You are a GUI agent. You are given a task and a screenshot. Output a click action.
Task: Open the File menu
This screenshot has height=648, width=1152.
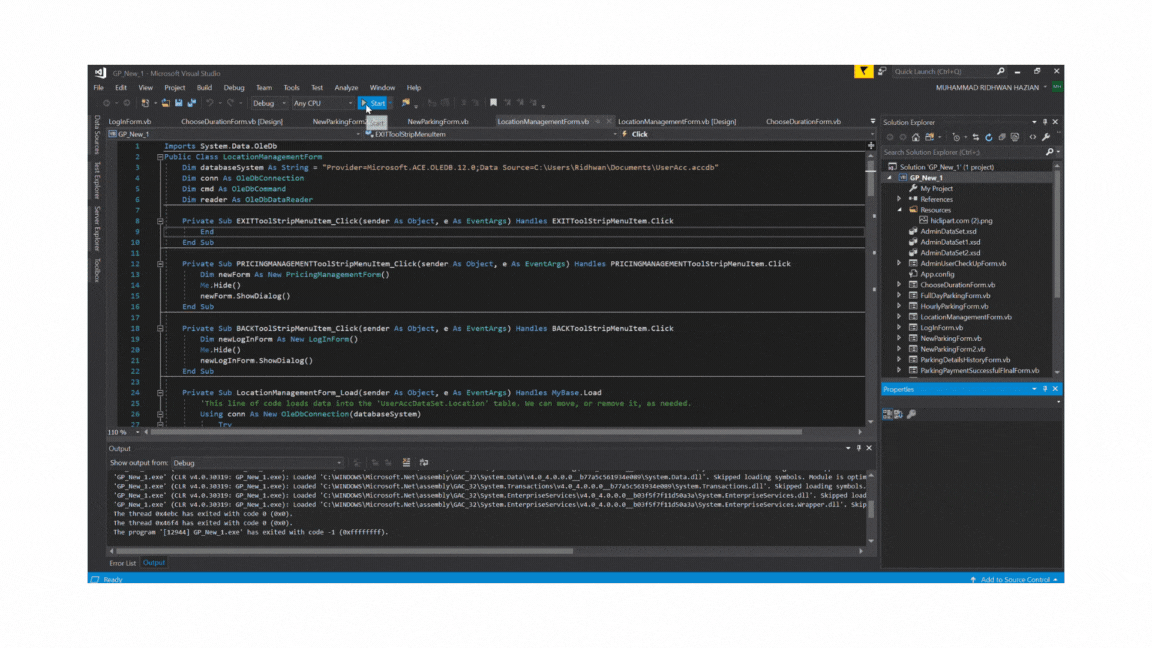pyautogui.click(x=98, y=87)
